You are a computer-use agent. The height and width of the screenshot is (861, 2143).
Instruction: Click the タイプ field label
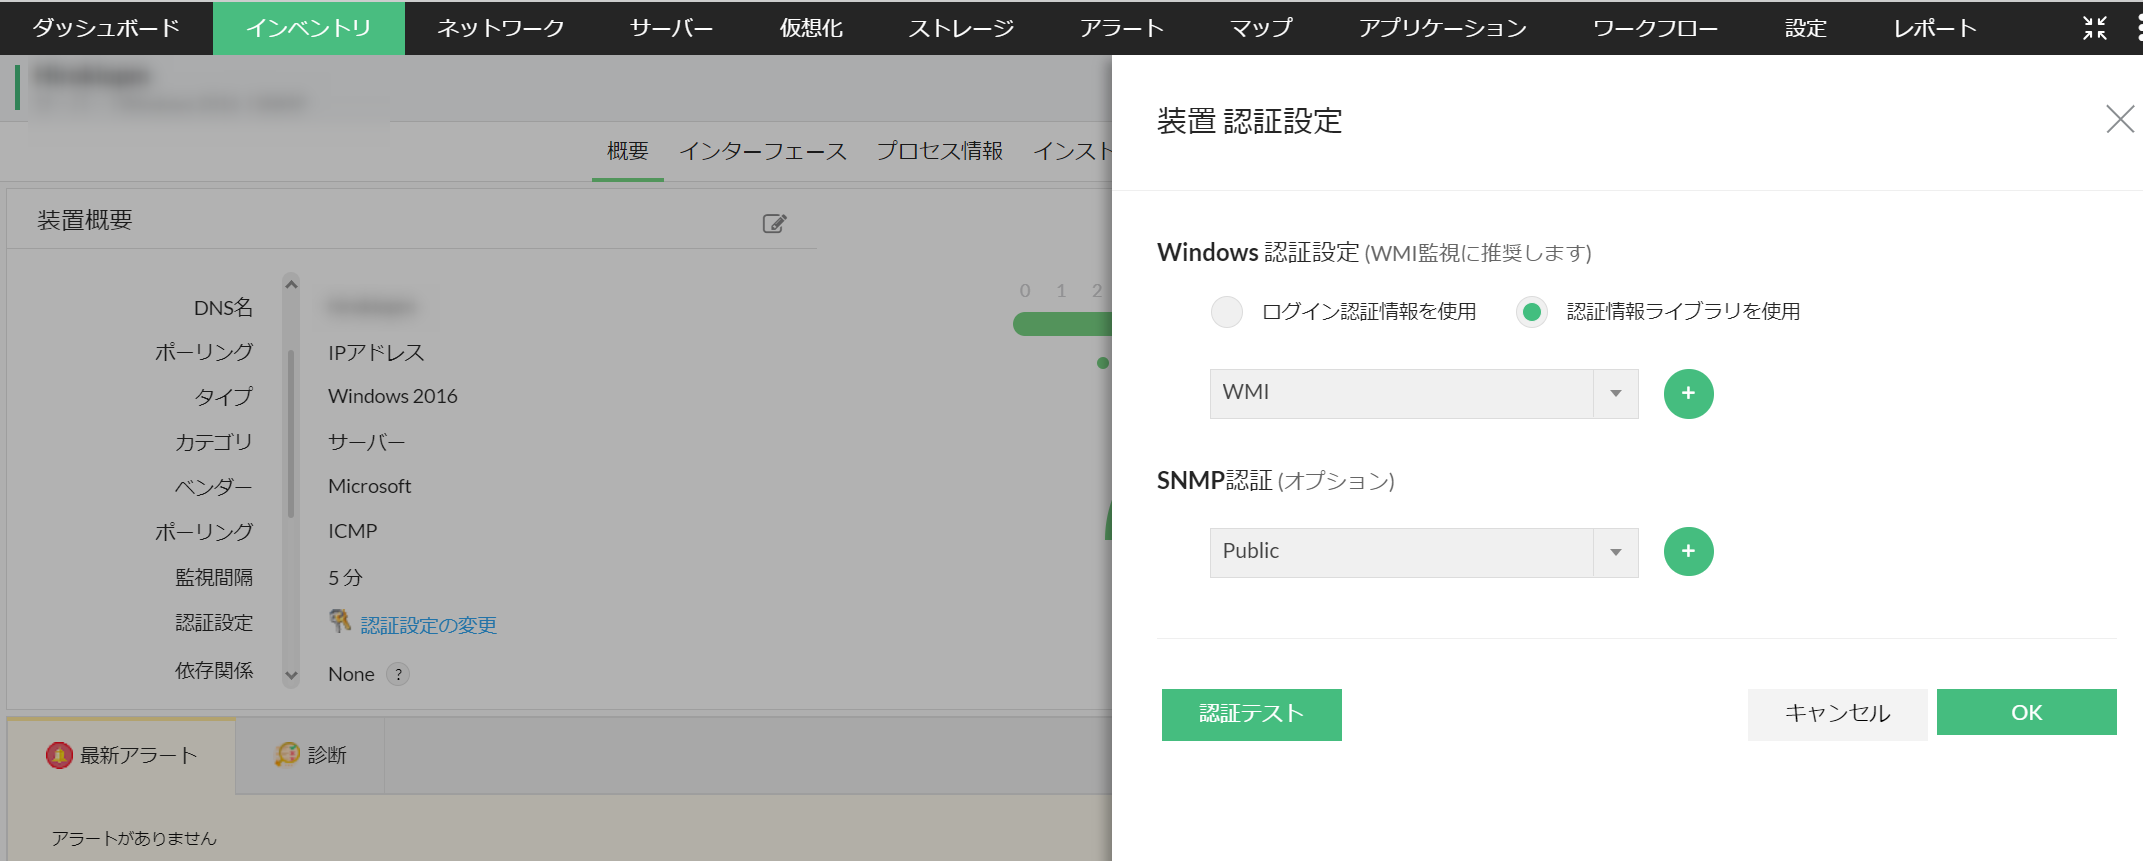(x=223, y=397)
